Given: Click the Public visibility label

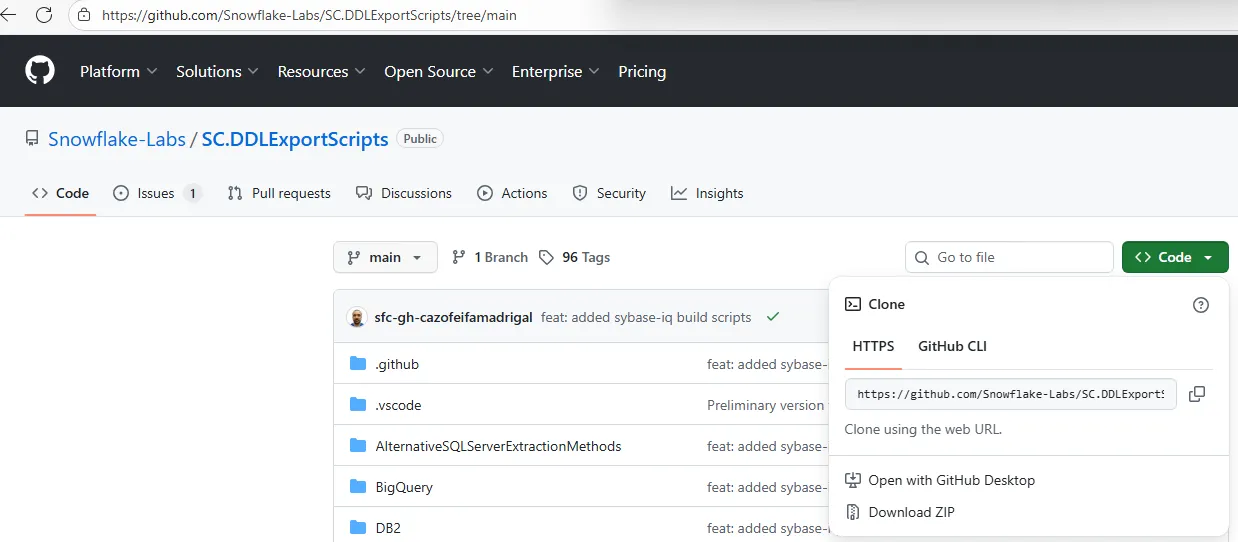Looking at the screenshot, I should [420, 139].
